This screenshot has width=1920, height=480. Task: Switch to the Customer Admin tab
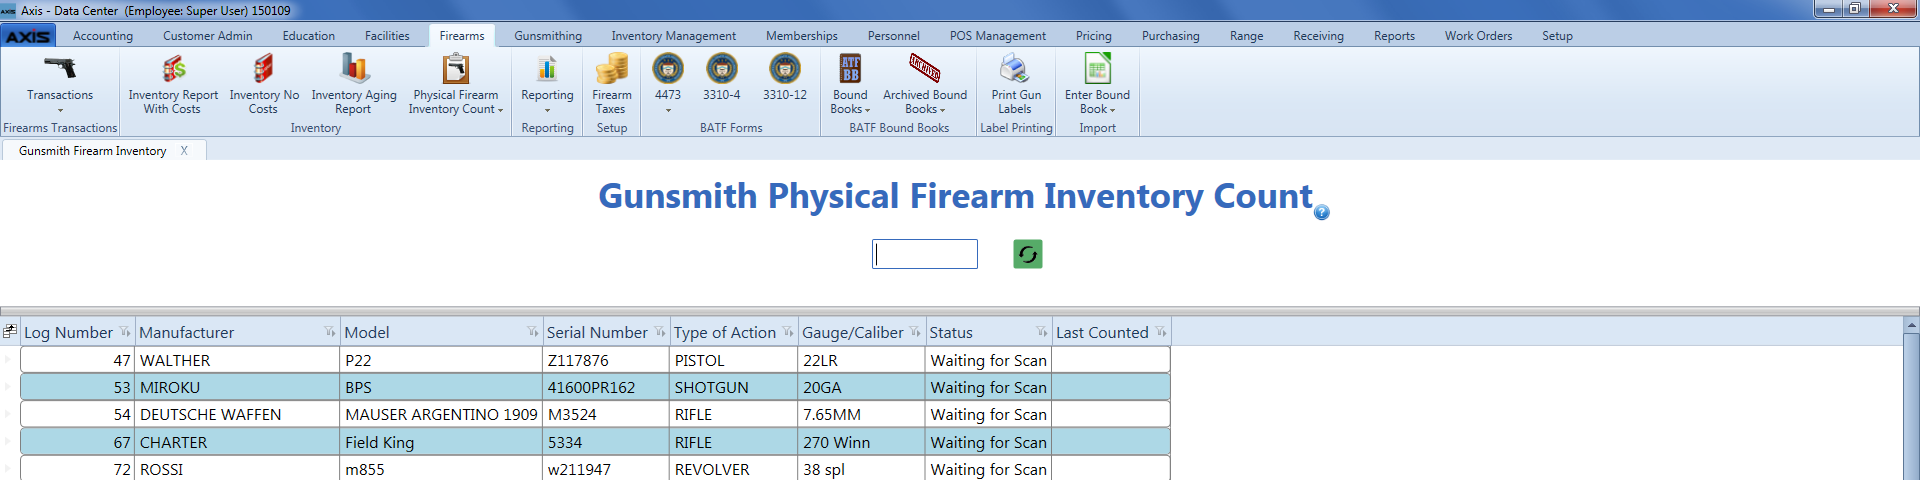(x=208, y=36)
